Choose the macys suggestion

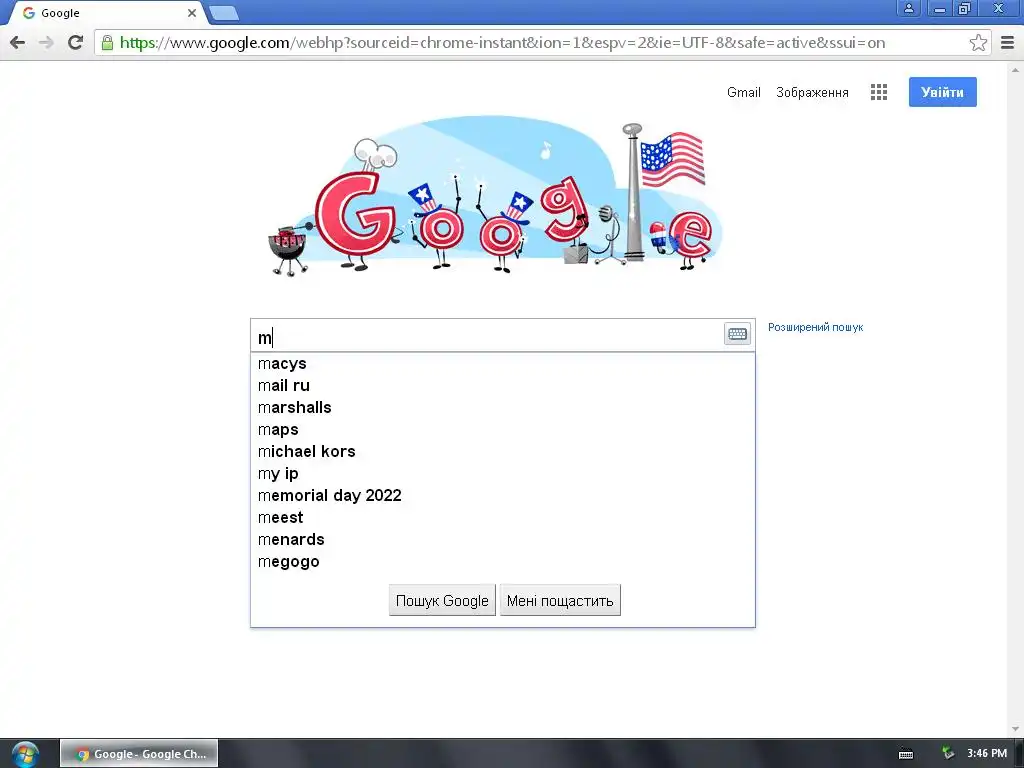point(503,364)
